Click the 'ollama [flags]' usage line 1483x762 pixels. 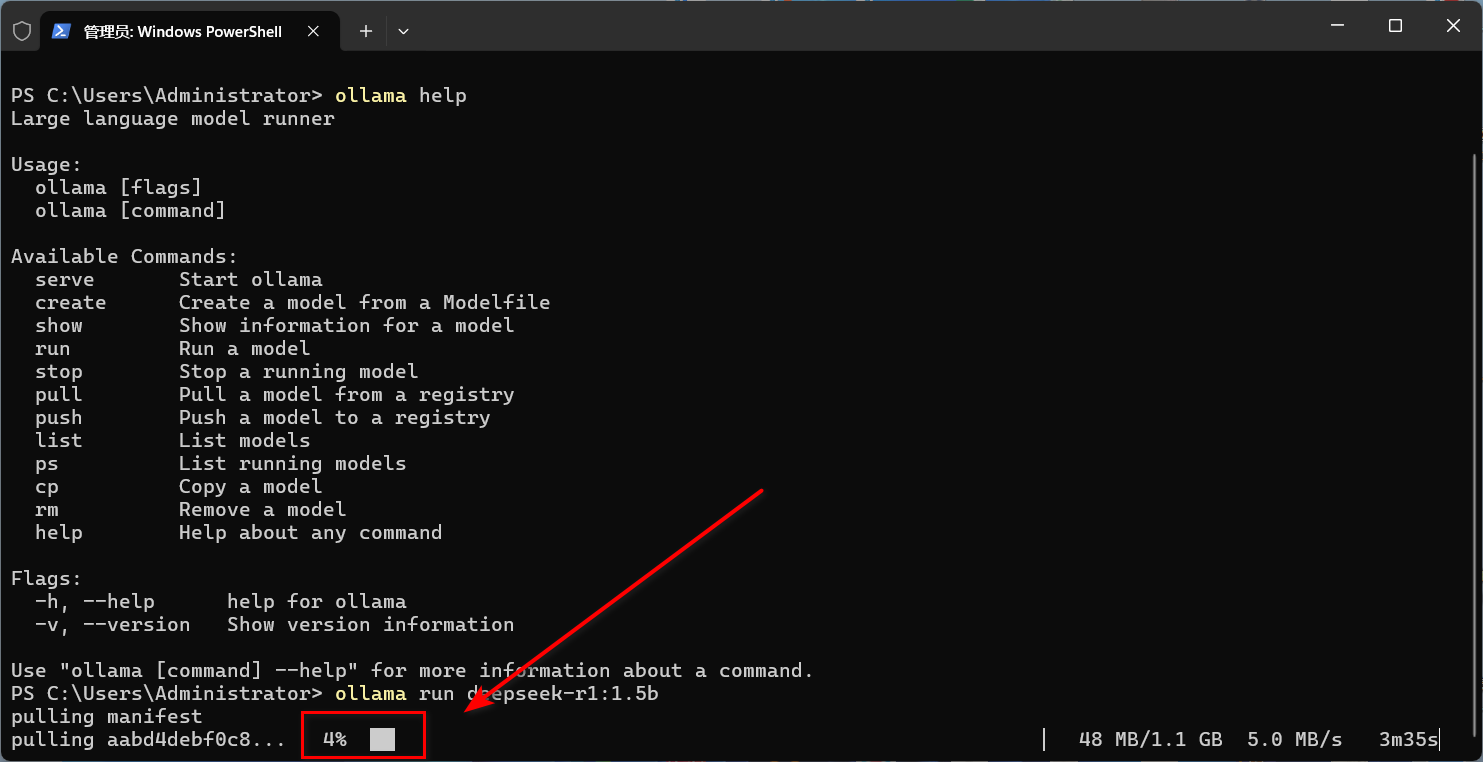119,188
